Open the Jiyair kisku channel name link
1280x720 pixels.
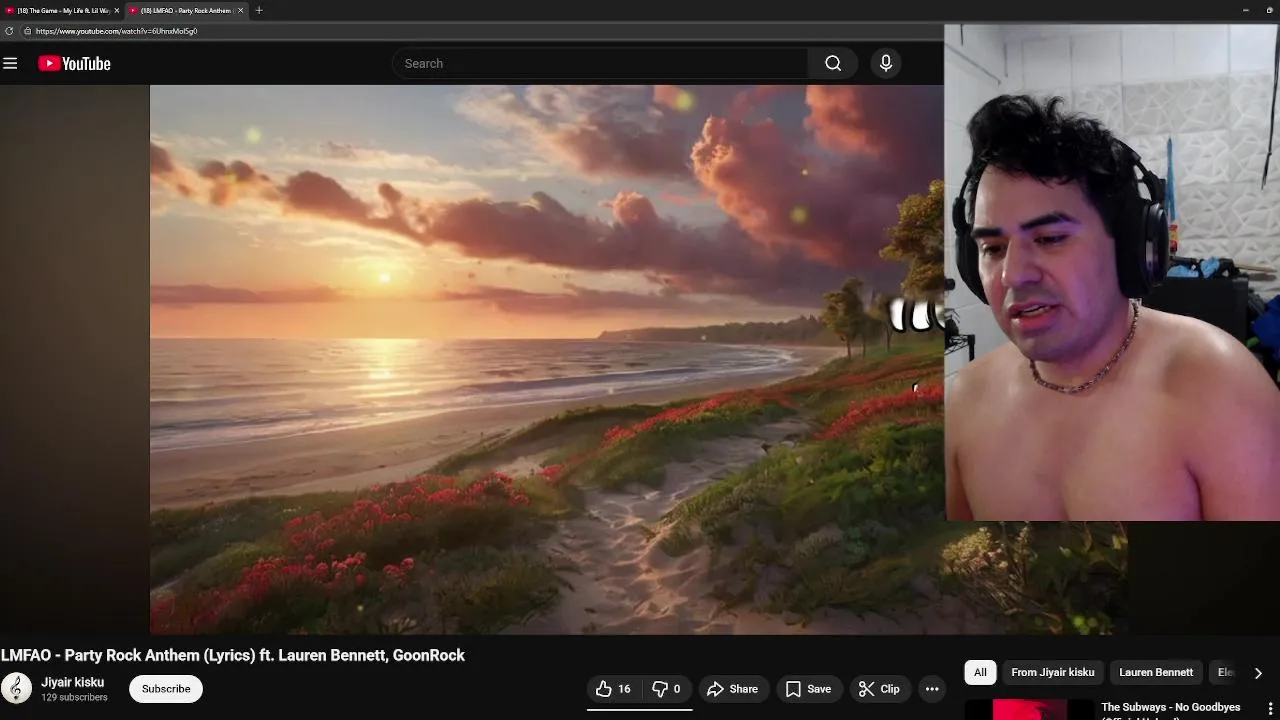(x=72, y=682)
